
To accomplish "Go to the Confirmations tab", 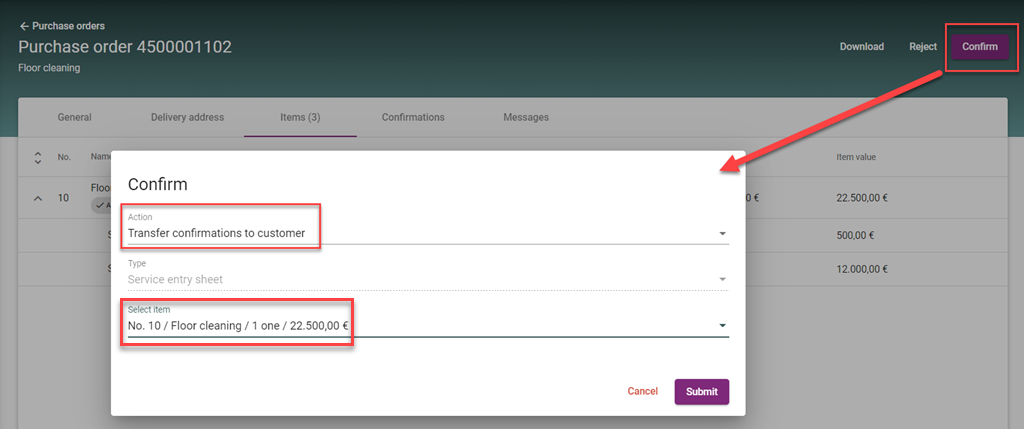I will (413, 117).
